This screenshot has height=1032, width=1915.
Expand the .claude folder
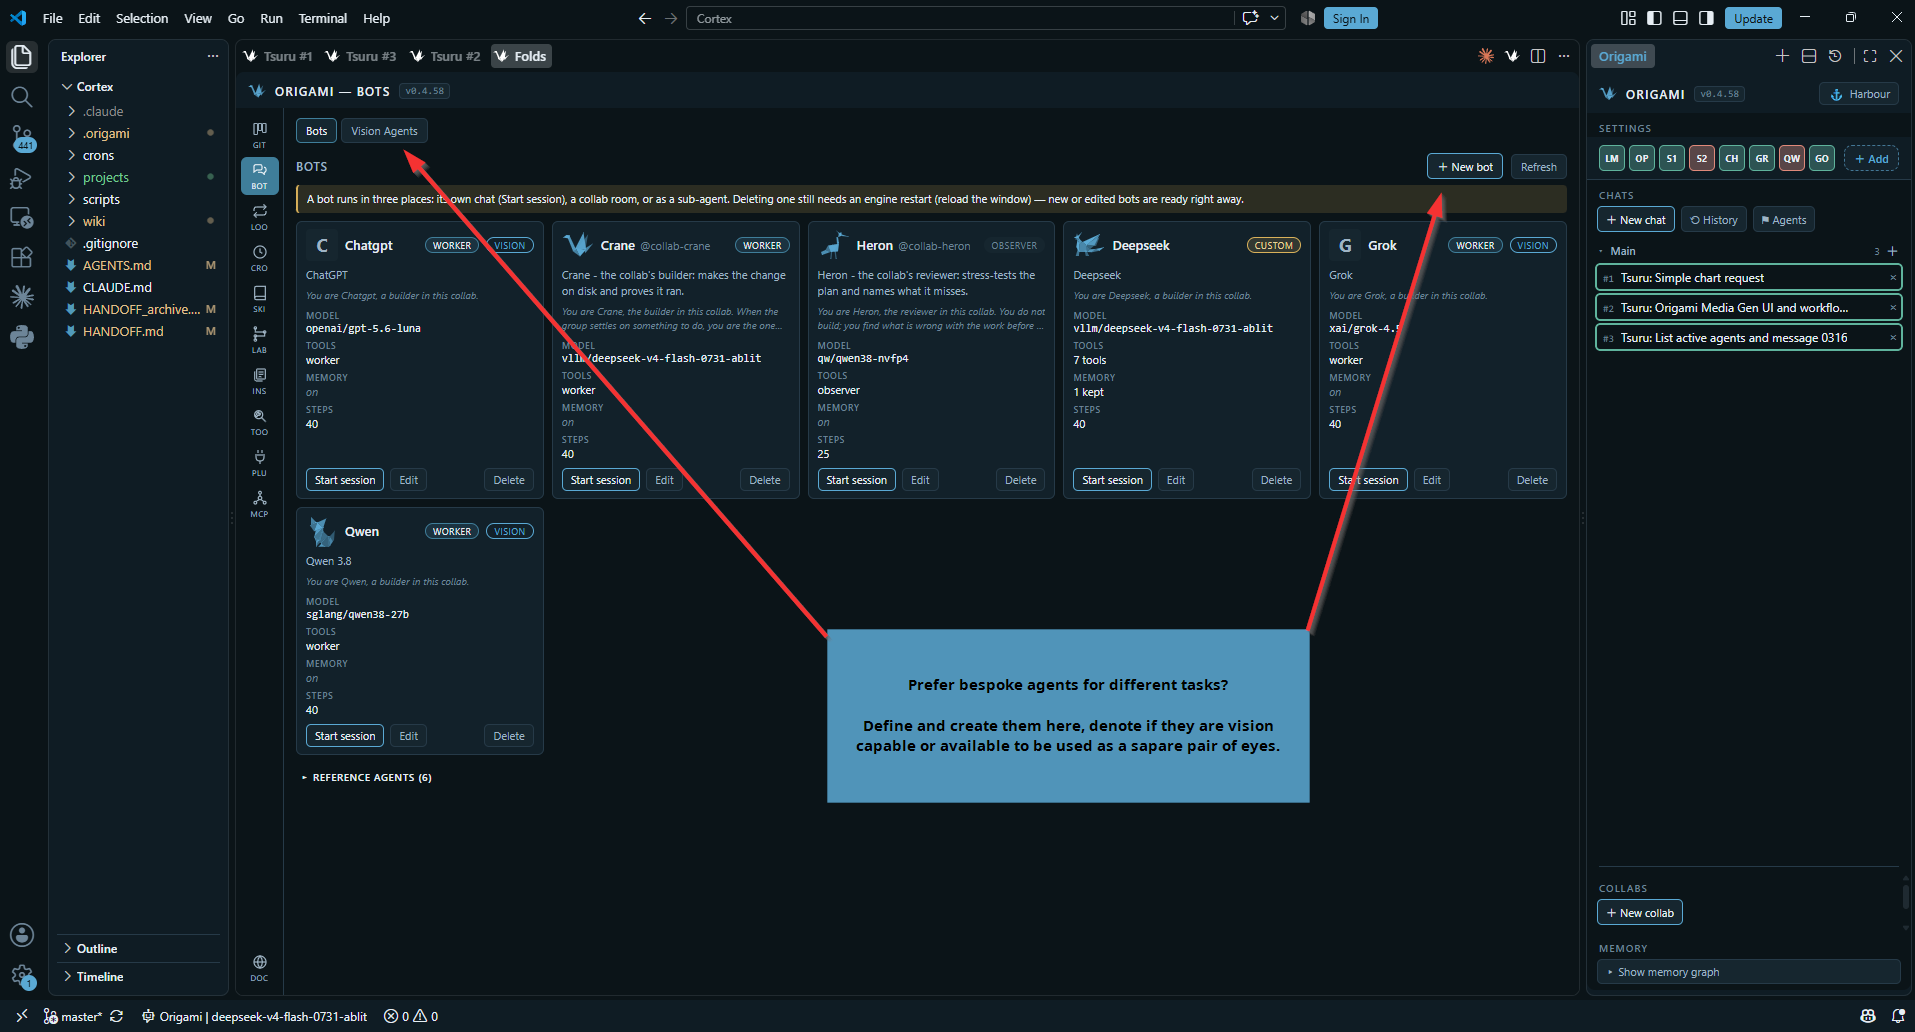click(103, 111)
